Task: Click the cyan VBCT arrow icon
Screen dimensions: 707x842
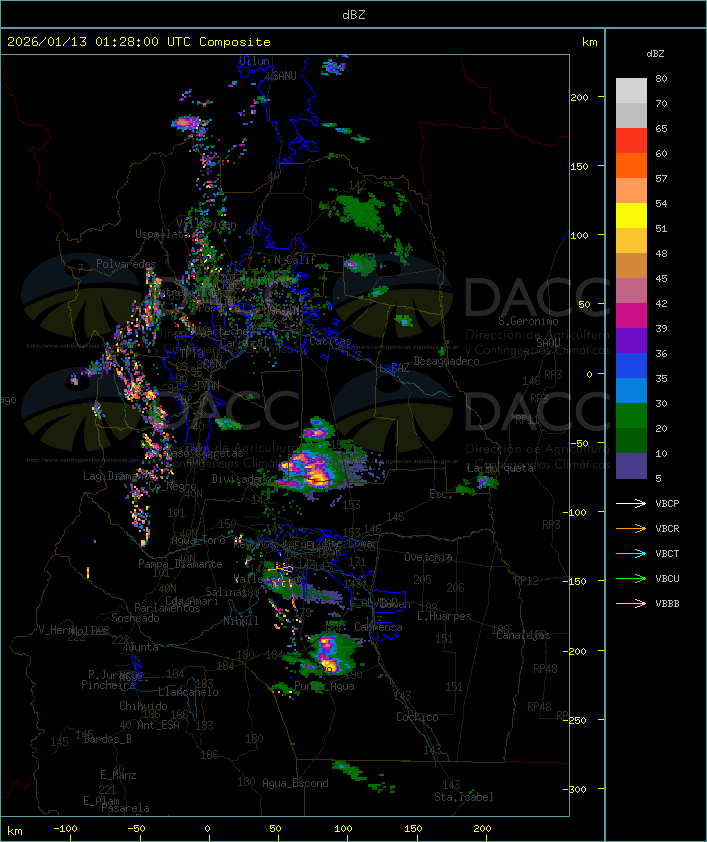Action: click(630, 553)
